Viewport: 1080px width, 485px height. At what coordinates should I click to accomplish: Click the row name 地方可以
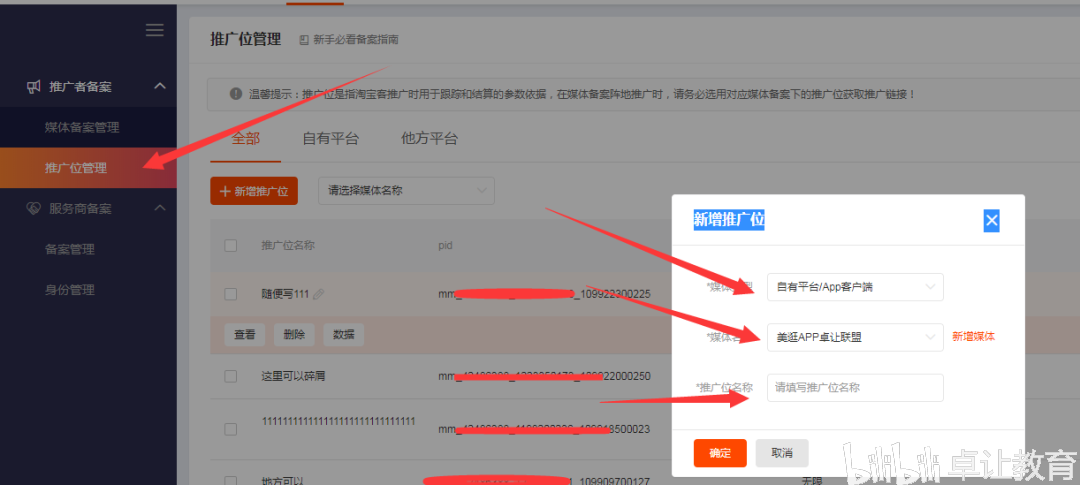(x=282, y=479)
